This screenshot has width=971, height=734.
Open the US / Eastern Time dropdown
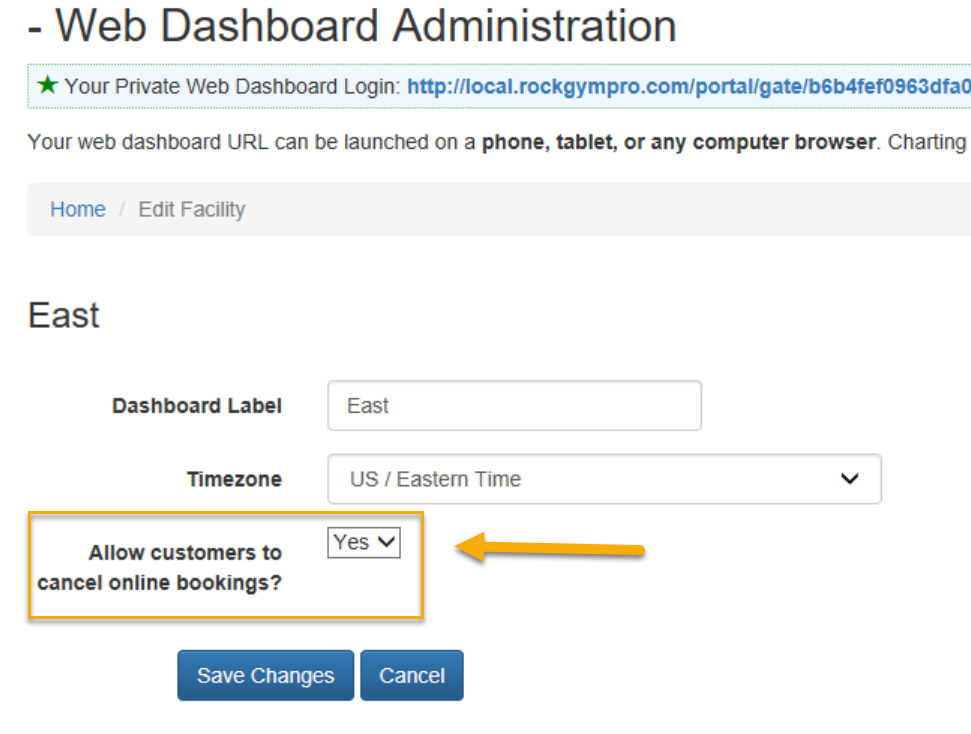click(604, 479)
